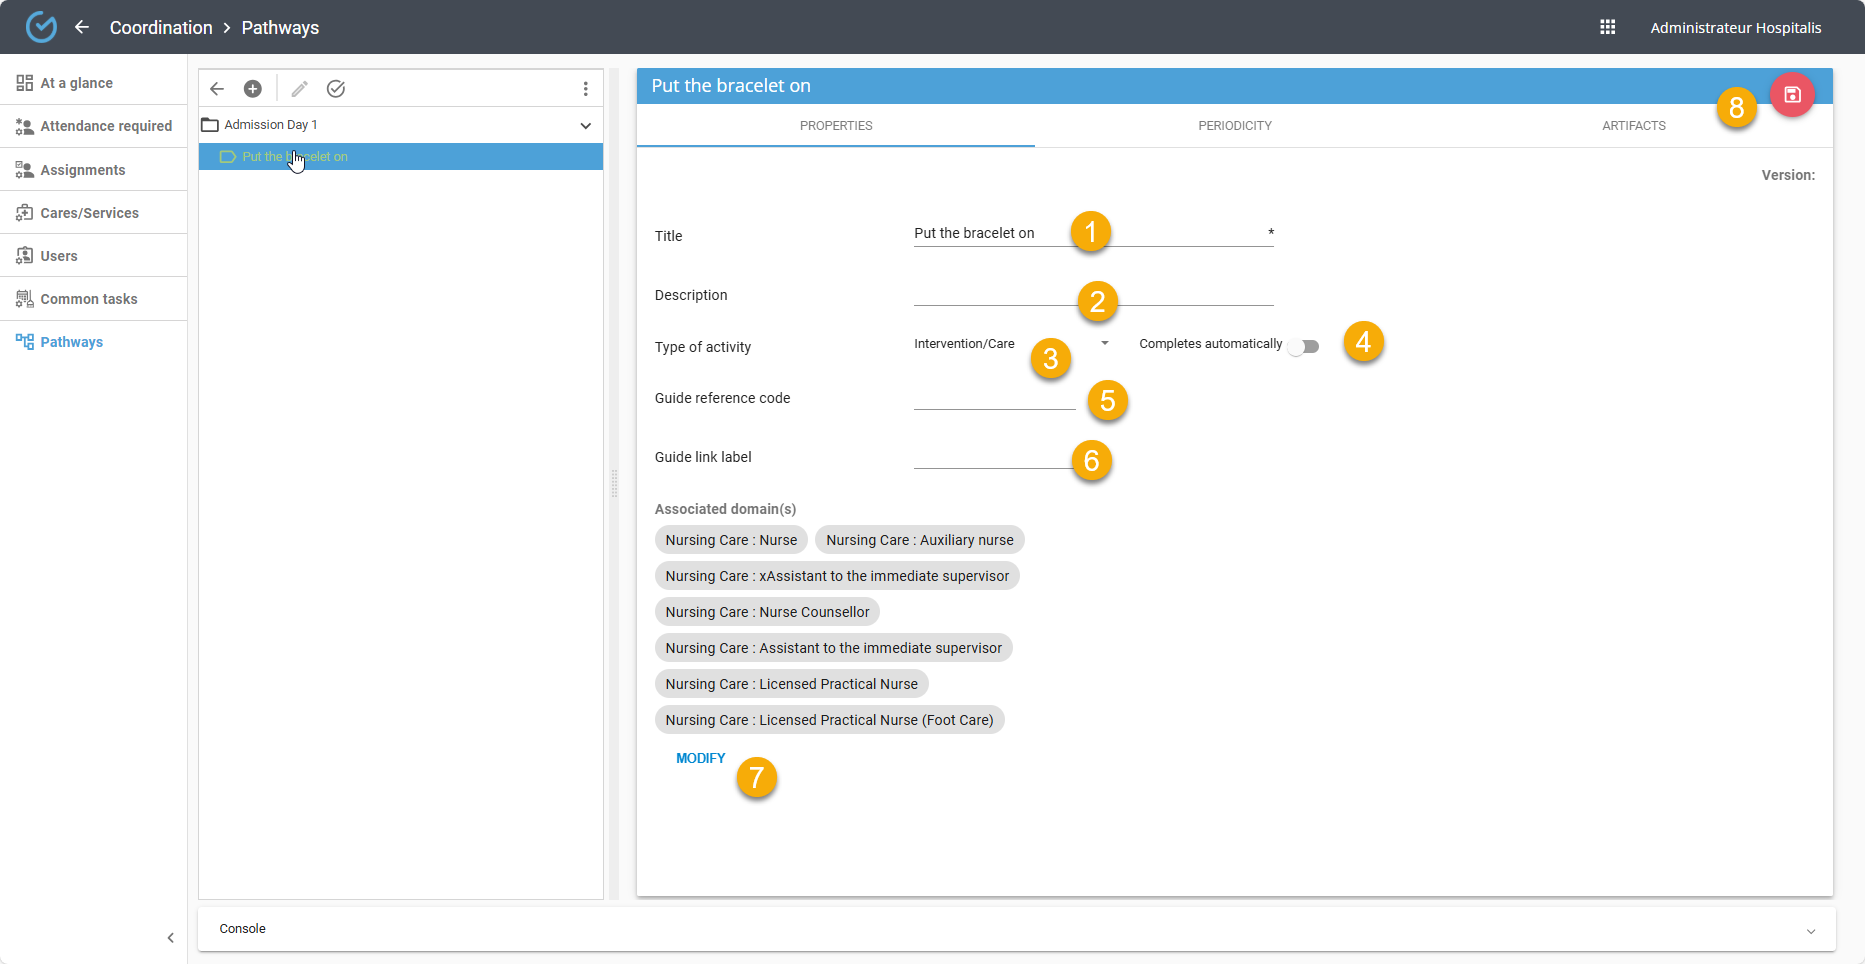Click the back arrow in the pathway panel toolbar
Screen dimensions: 1865x964
pyautogui.click(x=217, y=89)
